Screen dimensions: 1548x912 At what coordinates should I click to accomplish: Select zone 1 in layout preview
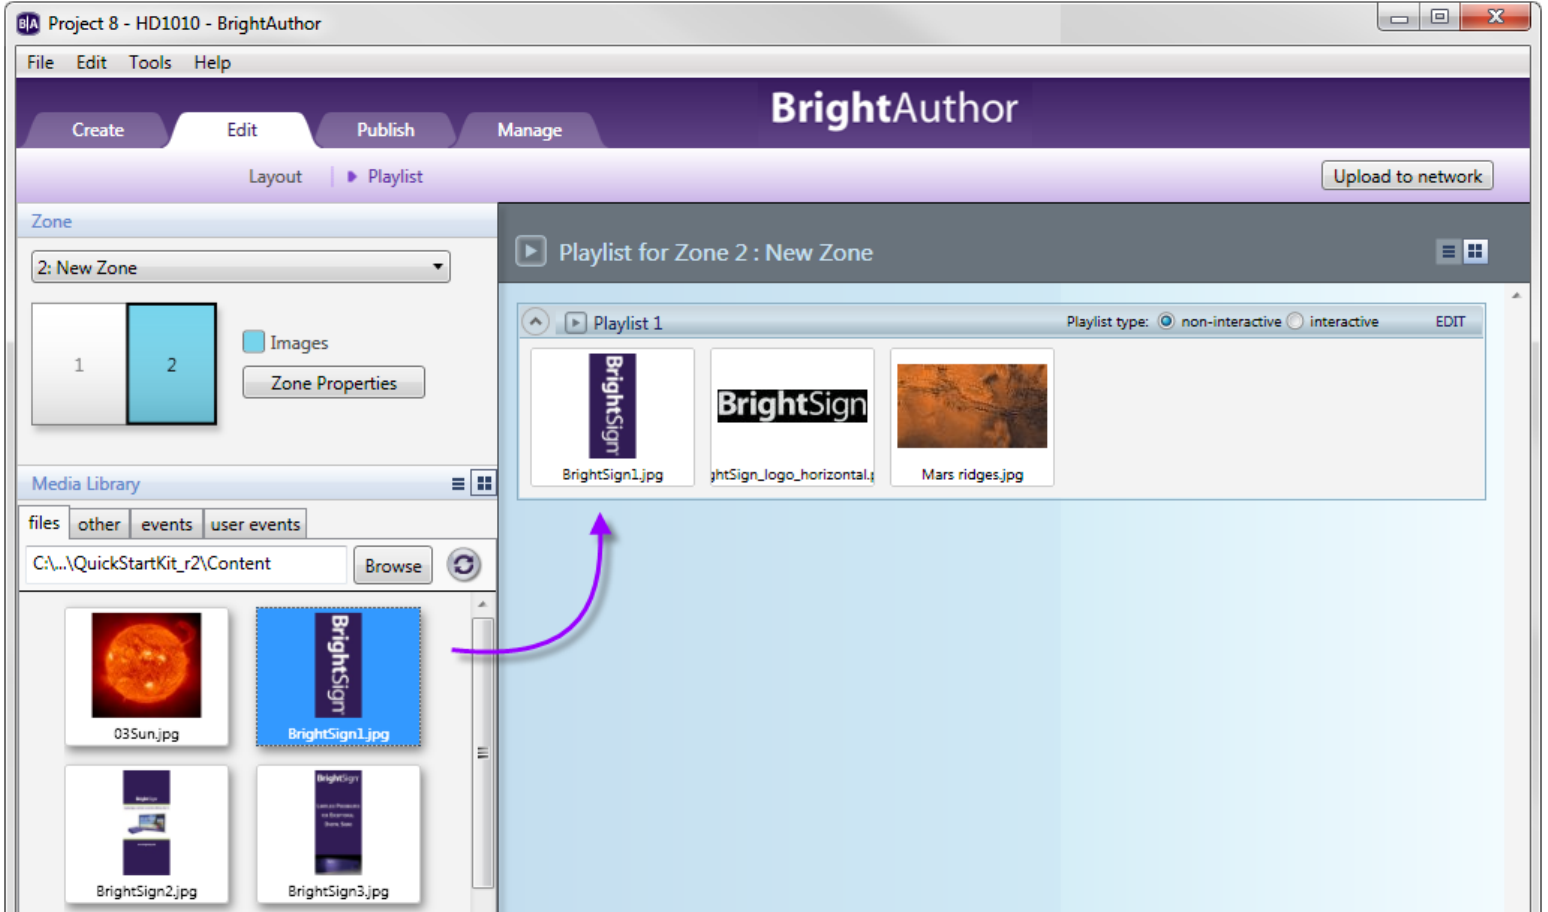click(x=79, y=364)
